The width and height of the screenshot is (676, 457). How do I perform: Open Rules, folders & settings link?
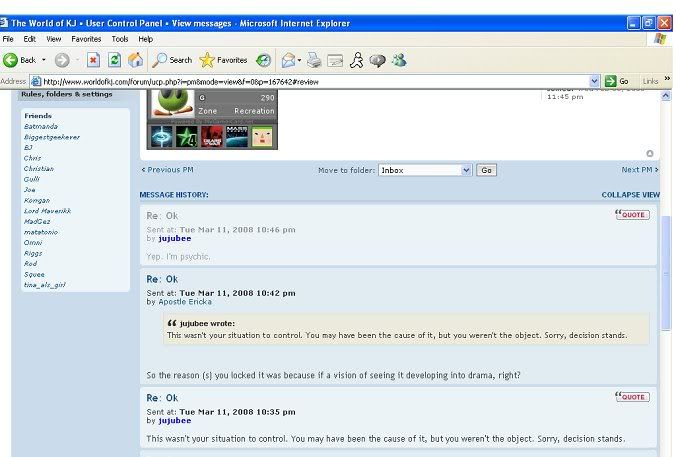67,94
